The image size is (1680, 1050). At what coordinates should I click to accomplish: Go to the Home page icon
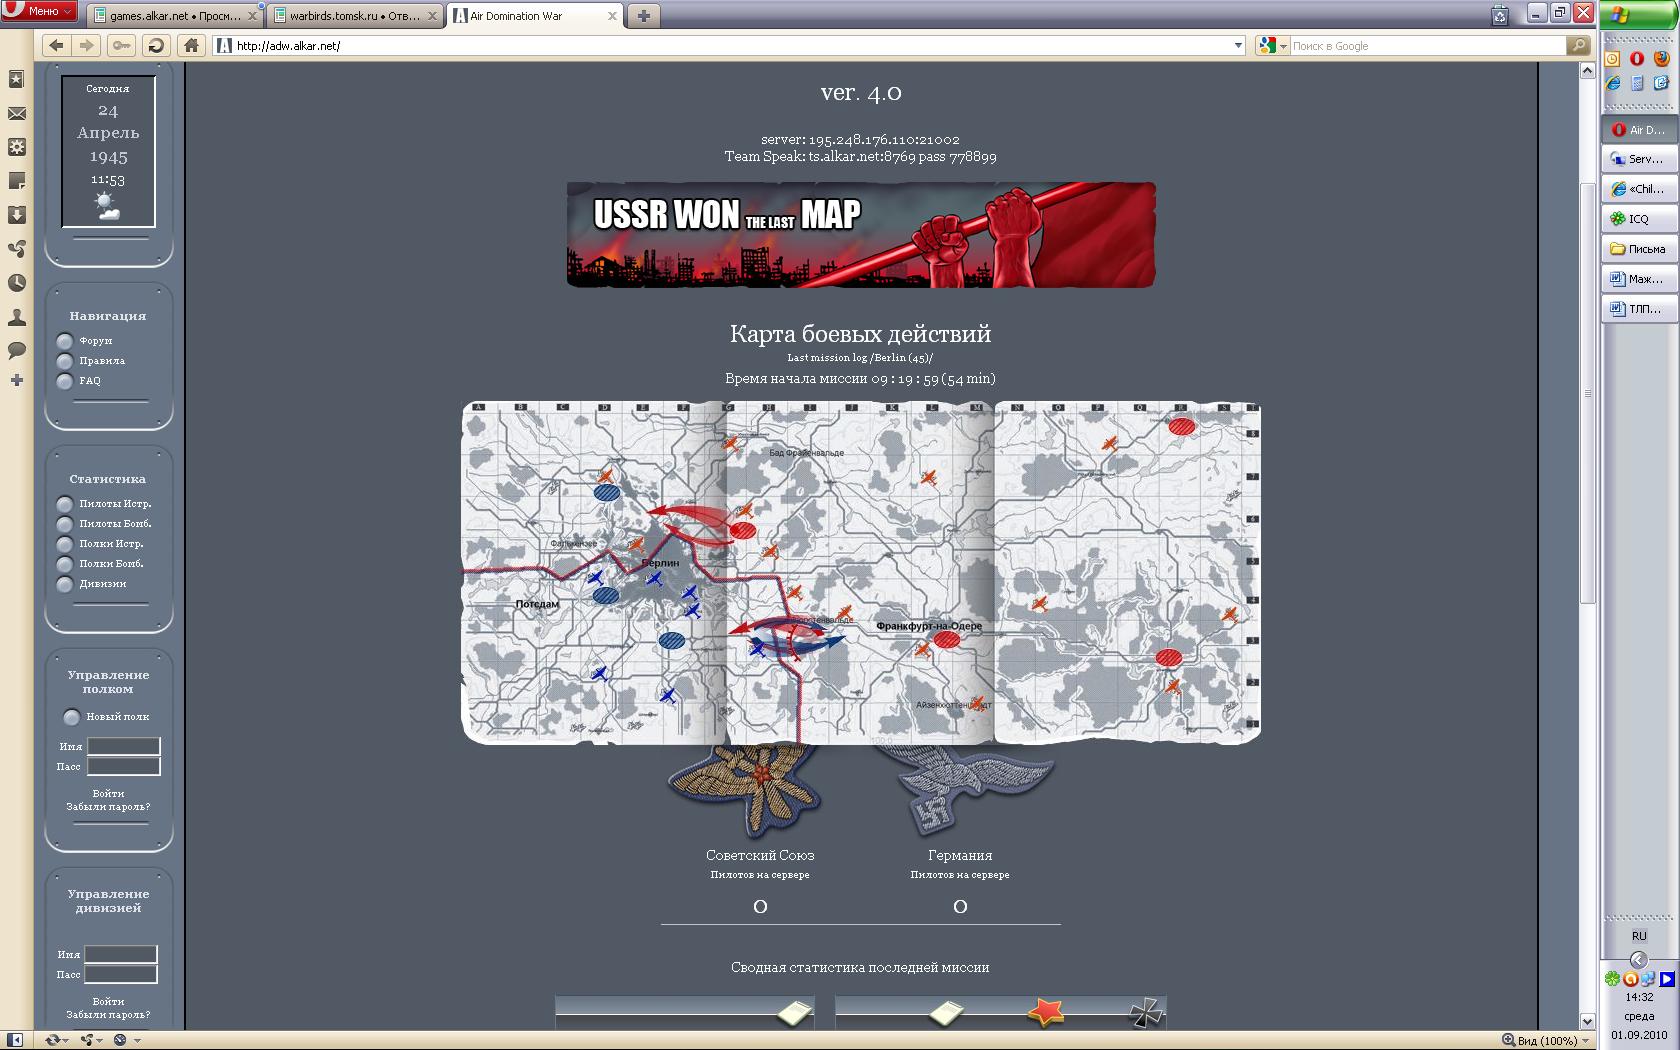pos(191,45)
